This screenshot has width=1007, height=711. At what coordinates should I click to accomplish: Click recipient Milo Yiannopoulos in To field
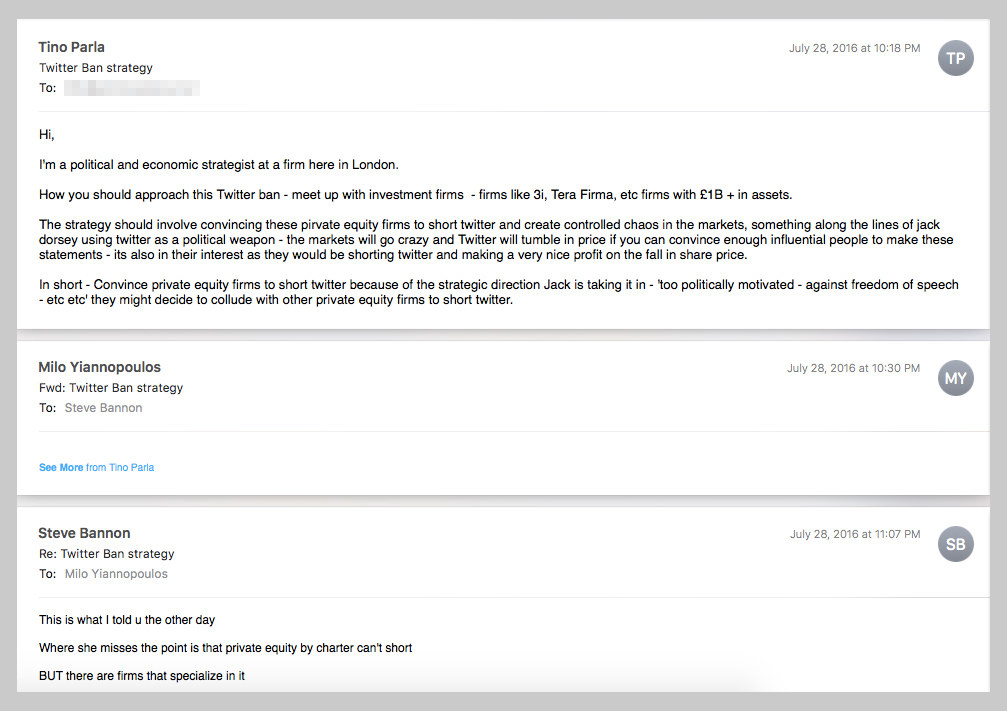[116, 574]
